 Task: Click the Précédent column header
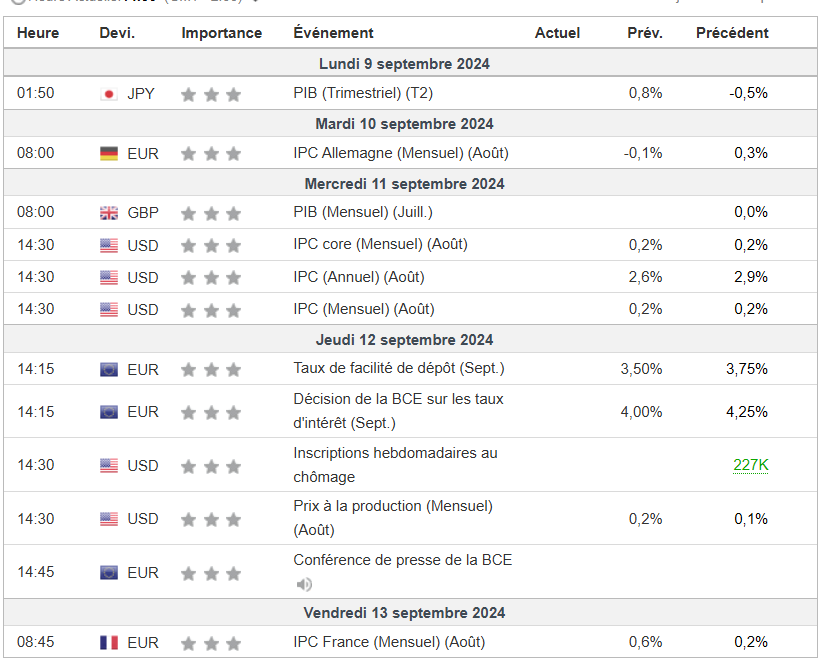click(732, 33)
